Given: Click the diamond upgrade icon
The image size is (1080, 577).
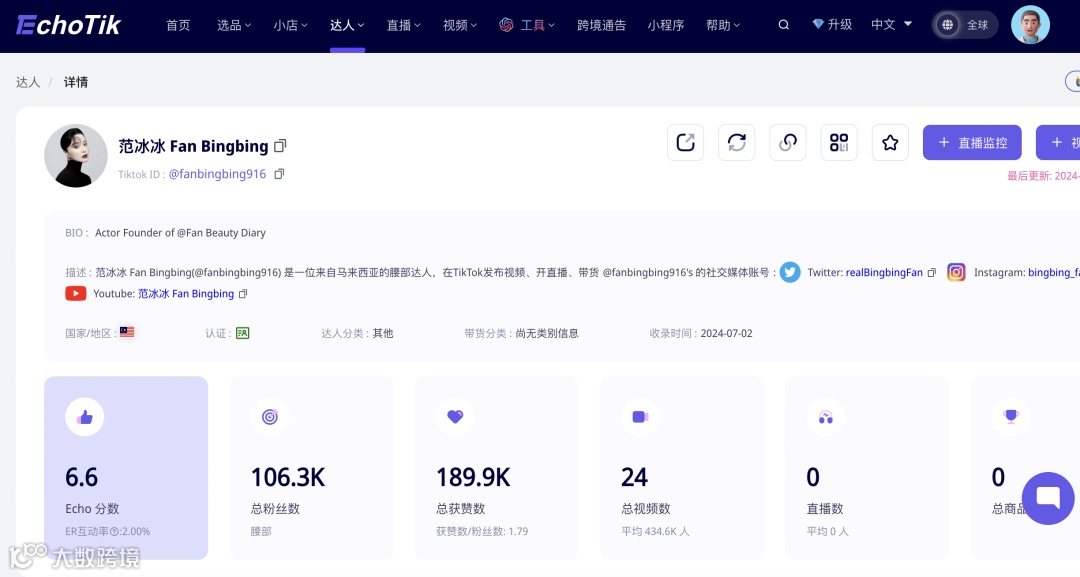Looking at the screenshot, I should (818, 24).
